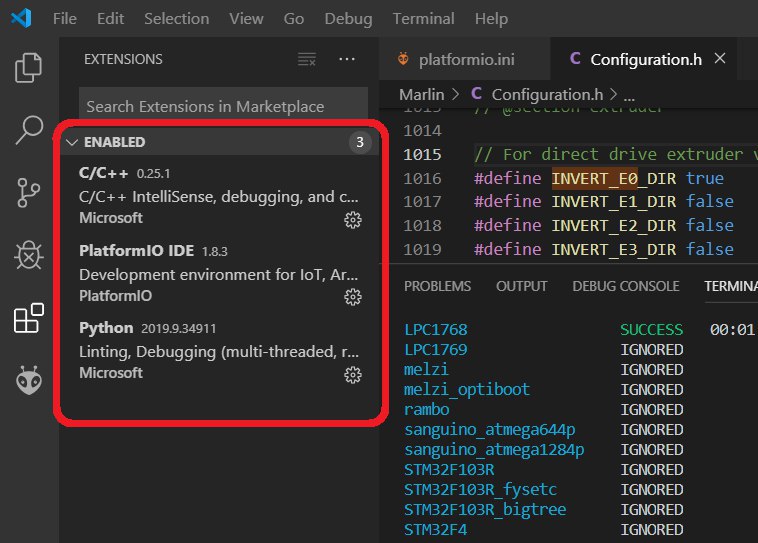Click the EXTENSIONS panel title
The image size is (758, 543).
pyautogui.click(x=123, y=59)
